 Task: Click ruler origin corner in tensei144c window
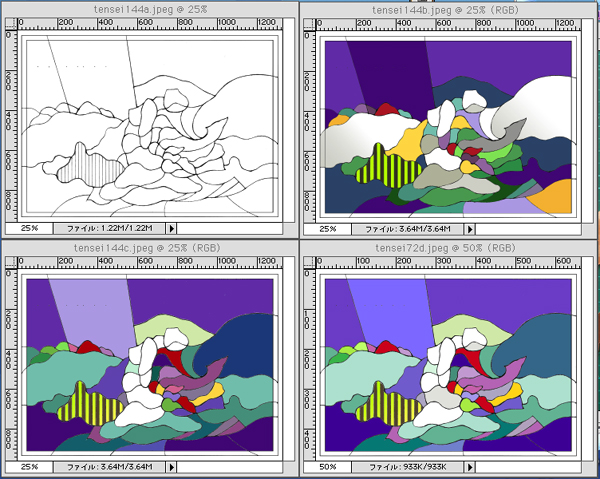(x=8, y=263)
